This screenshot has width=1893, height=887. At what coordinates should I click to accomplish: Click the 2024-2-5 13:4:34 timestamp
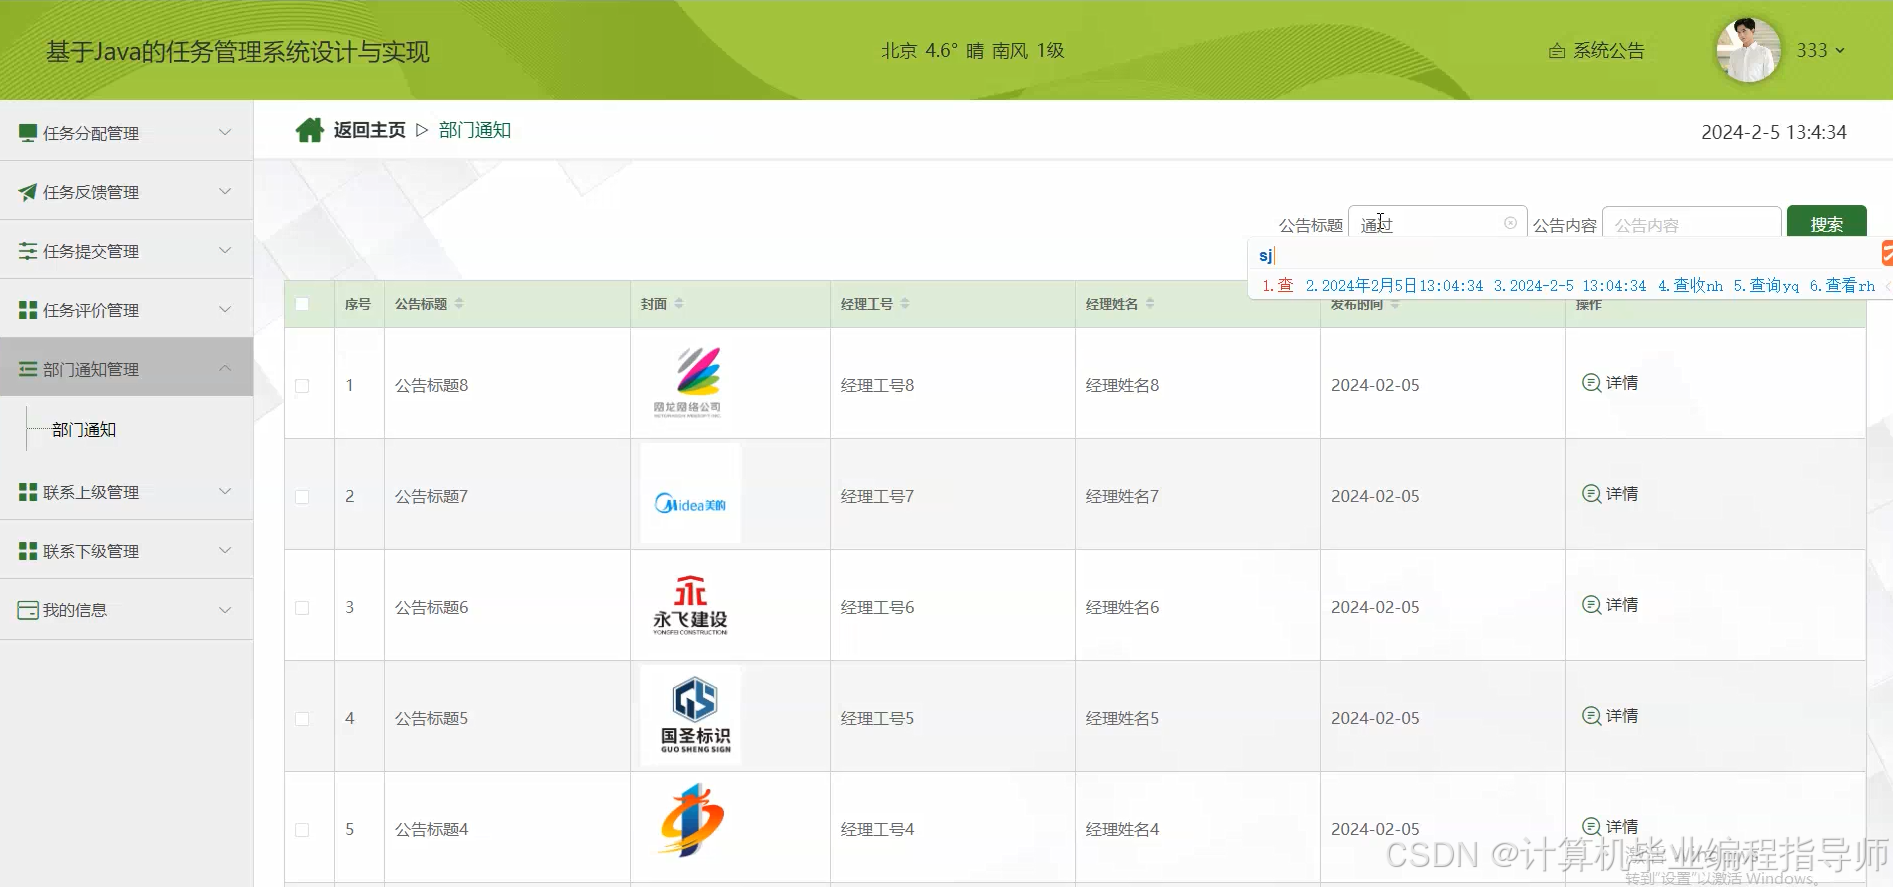tap(1774, 132)
